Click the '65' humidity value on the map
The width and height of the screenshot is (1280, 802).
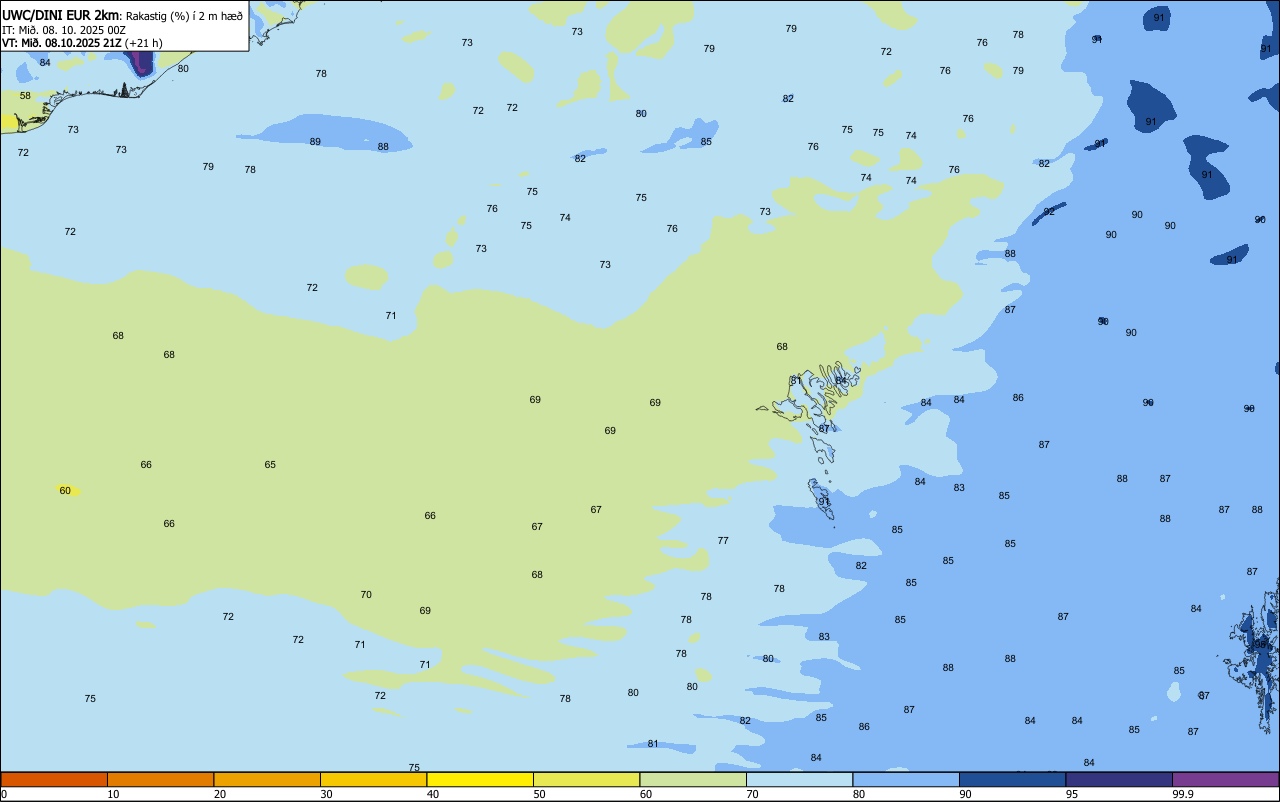click(x=270, y=465)
